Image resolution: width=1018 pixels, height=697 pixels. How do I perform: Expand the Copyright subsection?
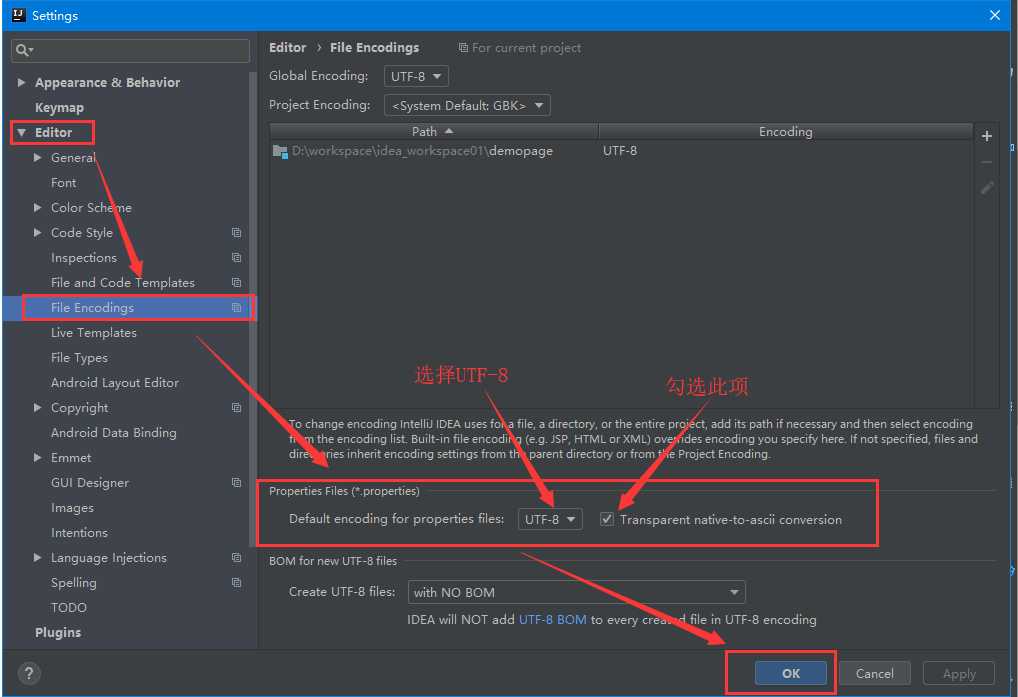pyautogui.click(x=38, y=408)
